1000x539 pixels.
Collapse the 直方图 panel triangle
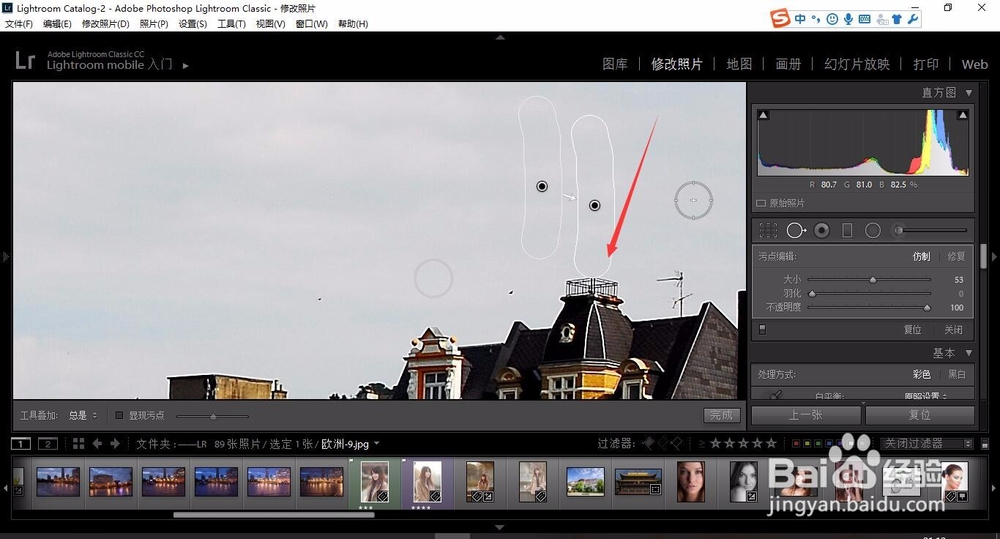969,93
